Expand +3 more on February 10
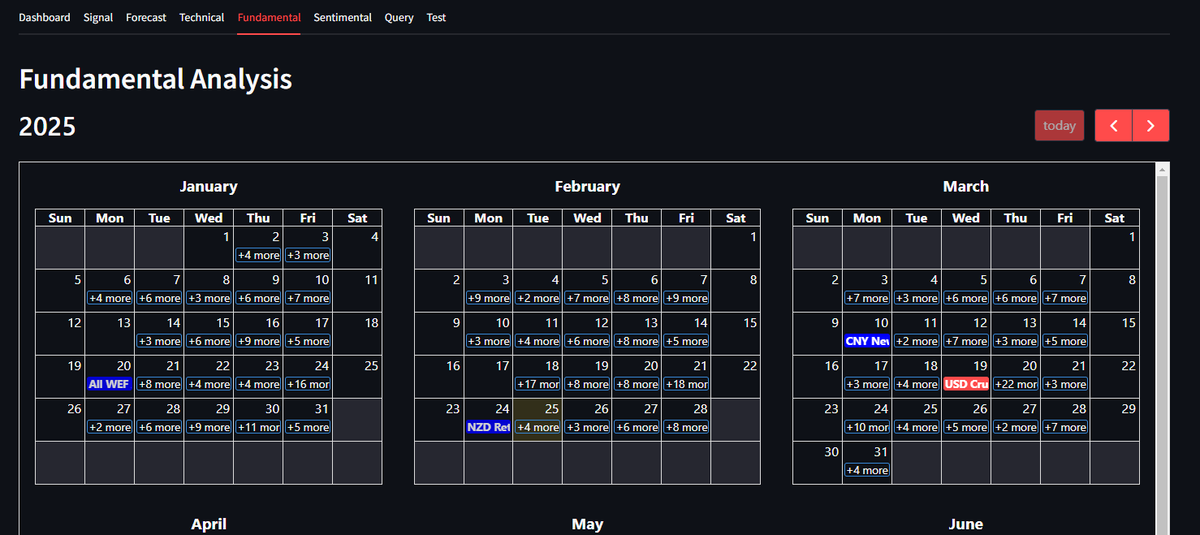This screenshot has width=1200, height=535. pyautogui.click(x=488, y=341)
